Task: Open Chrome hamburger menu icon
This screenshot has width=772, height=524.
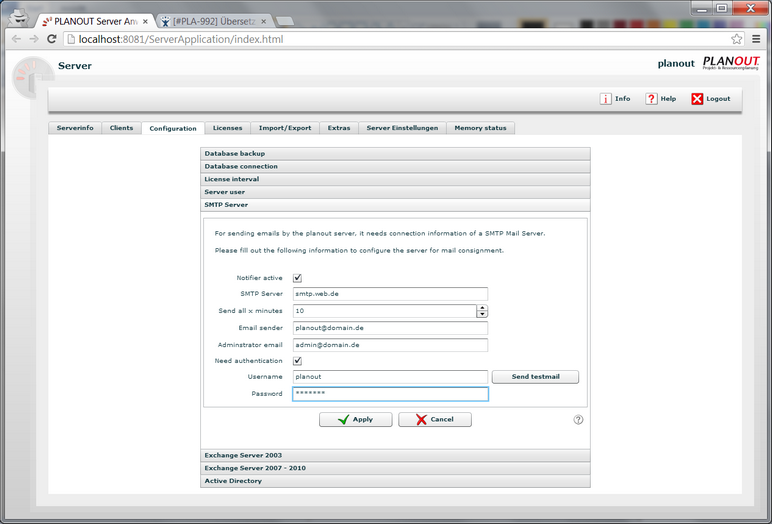Action: (x=756, y=39)
